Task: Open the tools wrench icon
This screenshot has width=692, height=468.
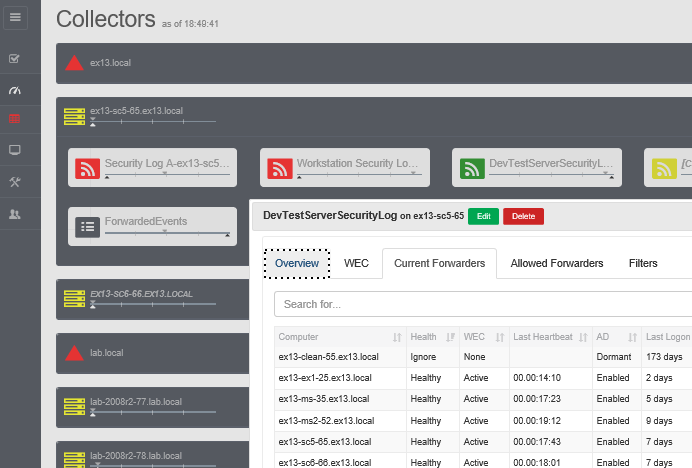Action: click(x=15, y=181)
